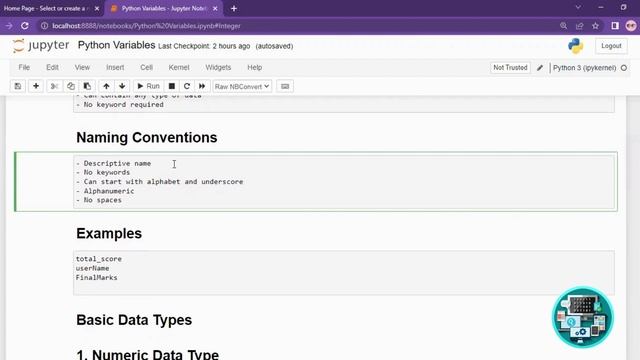Open browser profile avatar
Image resolution: width=640 pixels, height=360 pixels.
click(631, 26)
